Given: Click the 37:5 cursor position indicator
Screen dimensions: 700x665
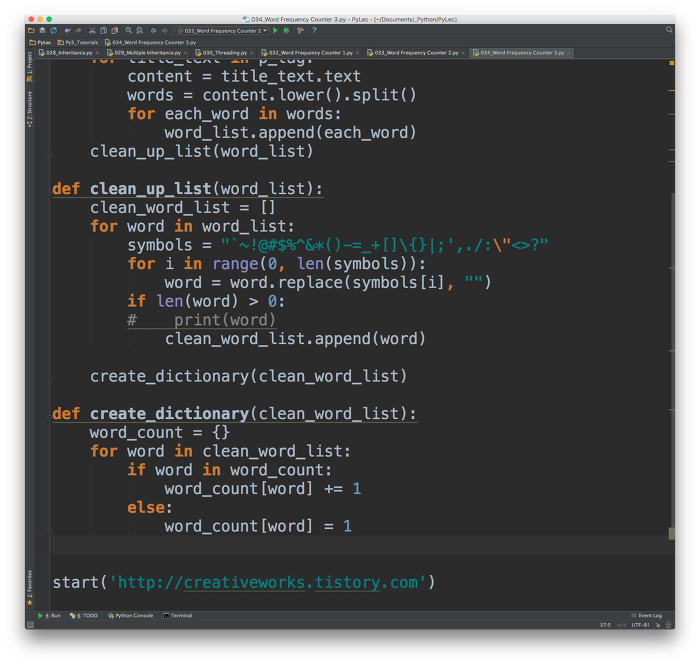Looking at the screenshot, I should pos(605,625).
